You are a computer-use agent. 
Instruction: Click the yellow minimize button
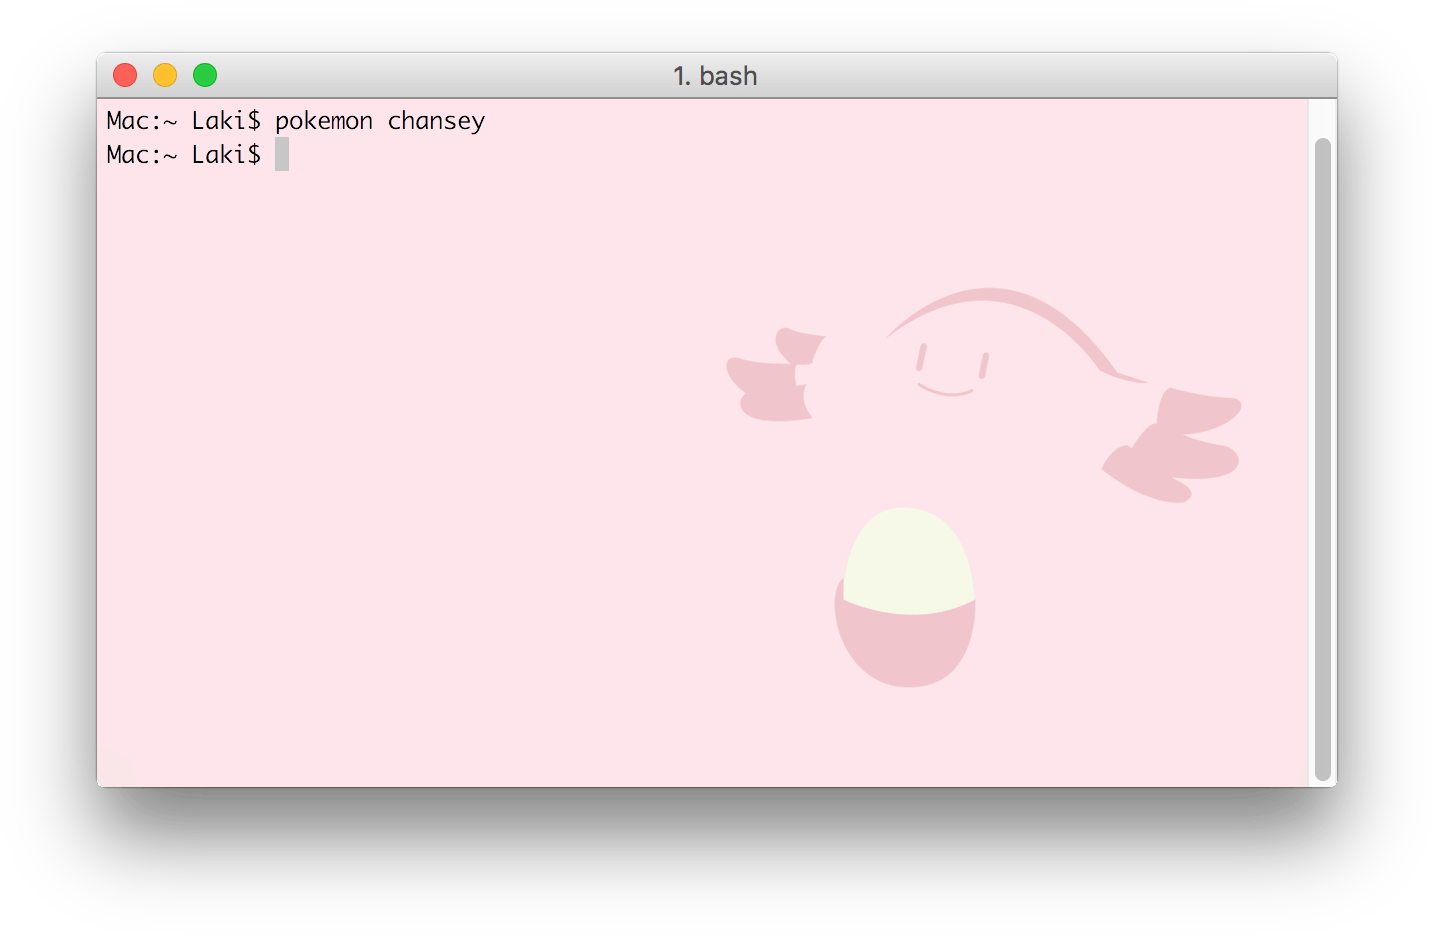pyautogui.click(x=164, y=74)
